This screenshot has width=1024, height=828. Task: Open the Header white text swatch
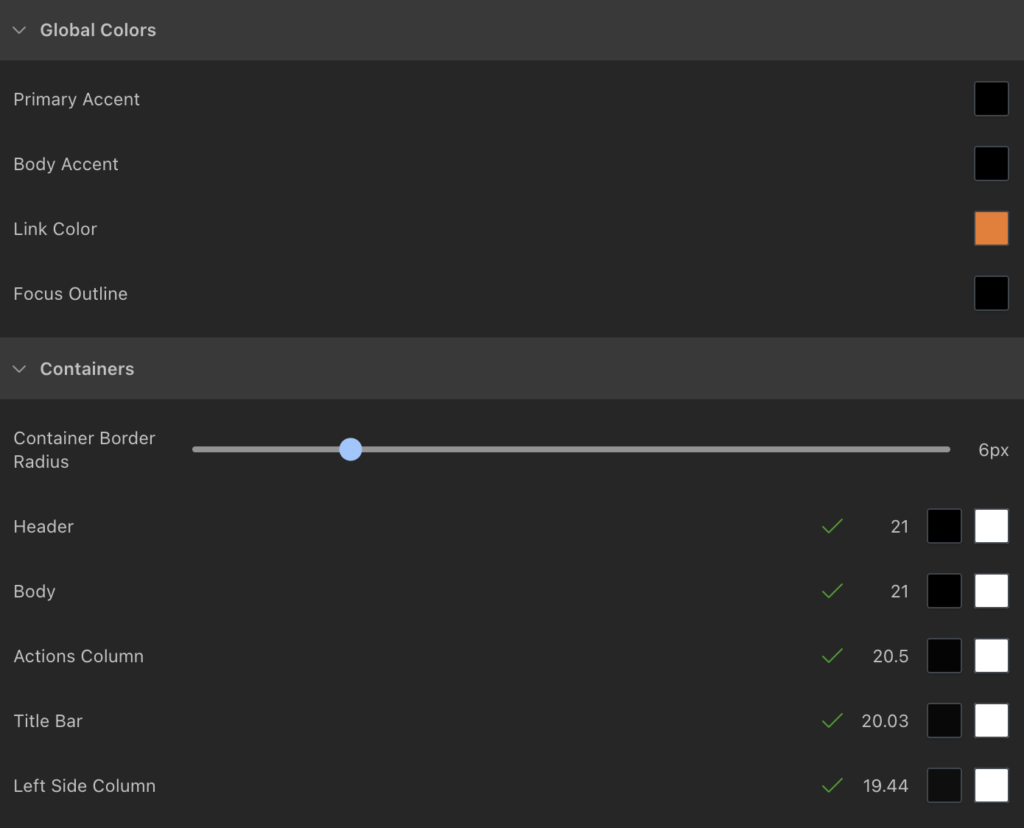(991, 526)
